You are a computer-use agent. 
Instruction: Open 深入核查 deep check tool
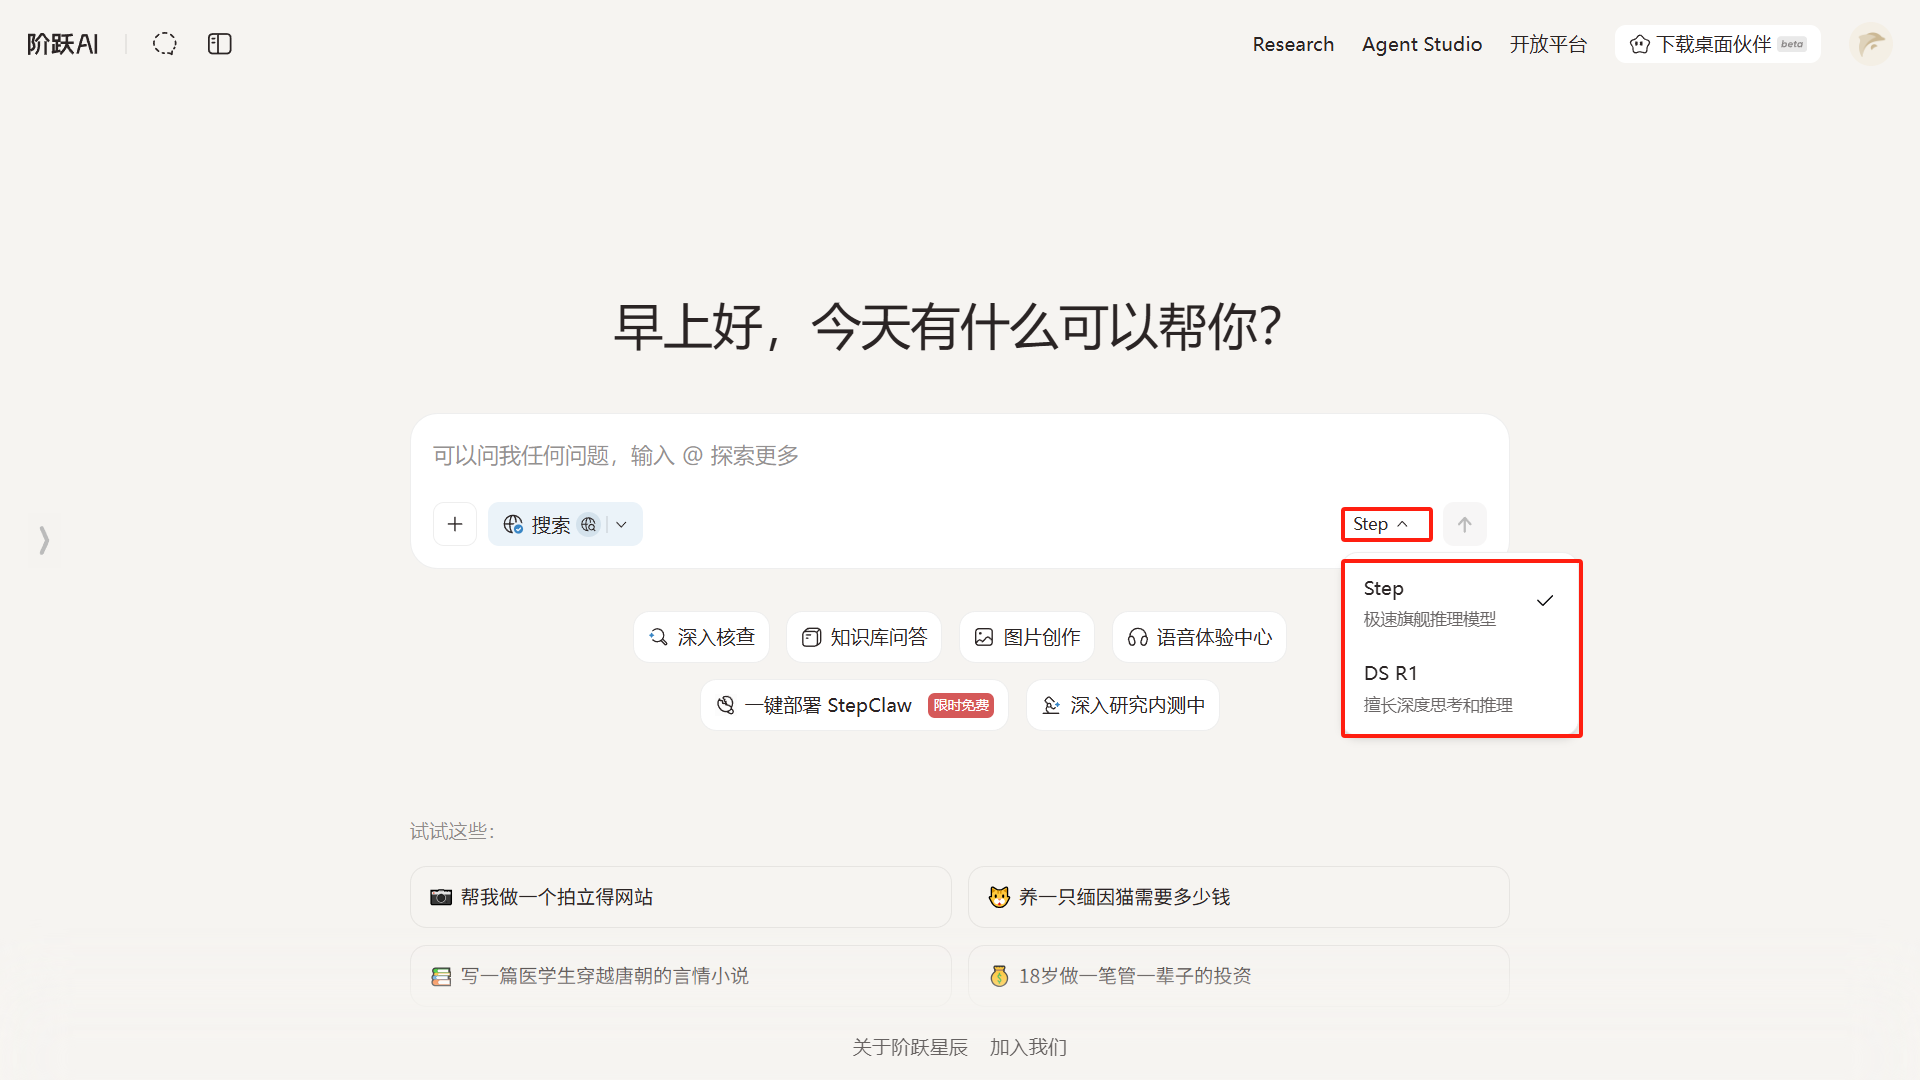[701, 637]
